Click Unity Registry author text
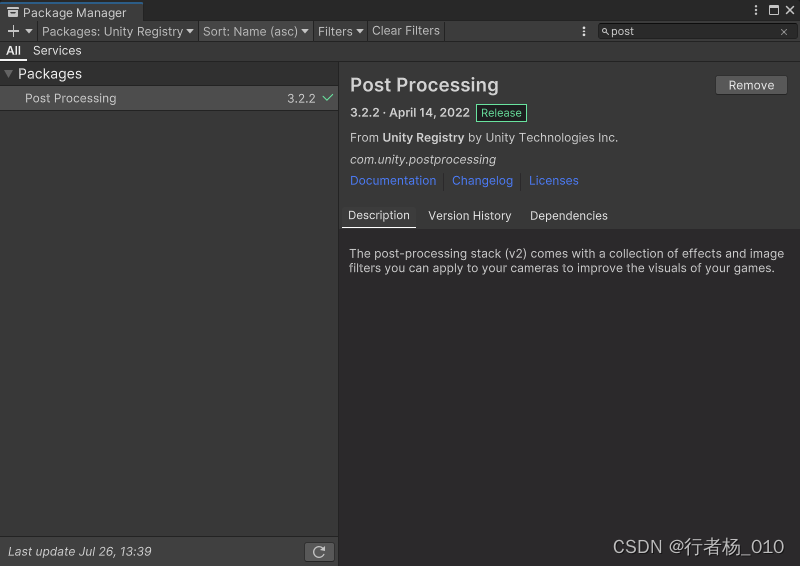This screenshot has height=566, width=800. pos(423,138)
